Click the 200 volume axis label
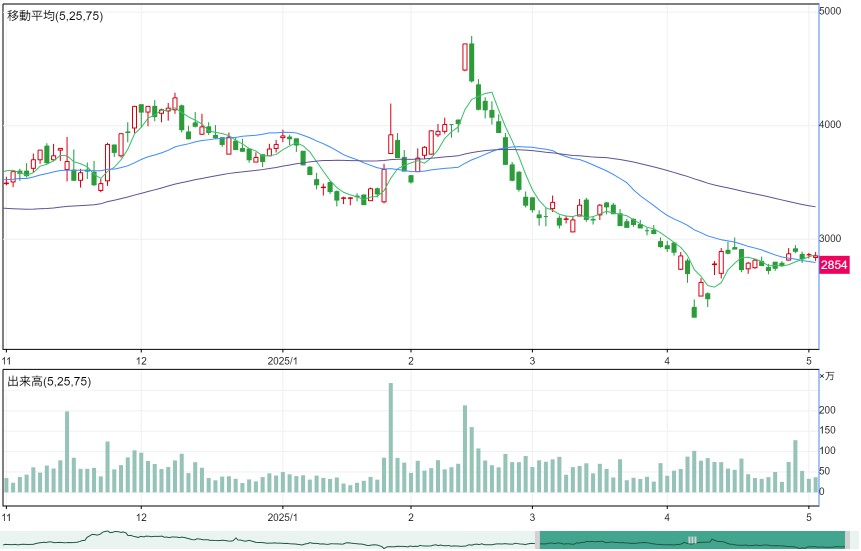This screenshot has height=551, width=861. point(828,410)
